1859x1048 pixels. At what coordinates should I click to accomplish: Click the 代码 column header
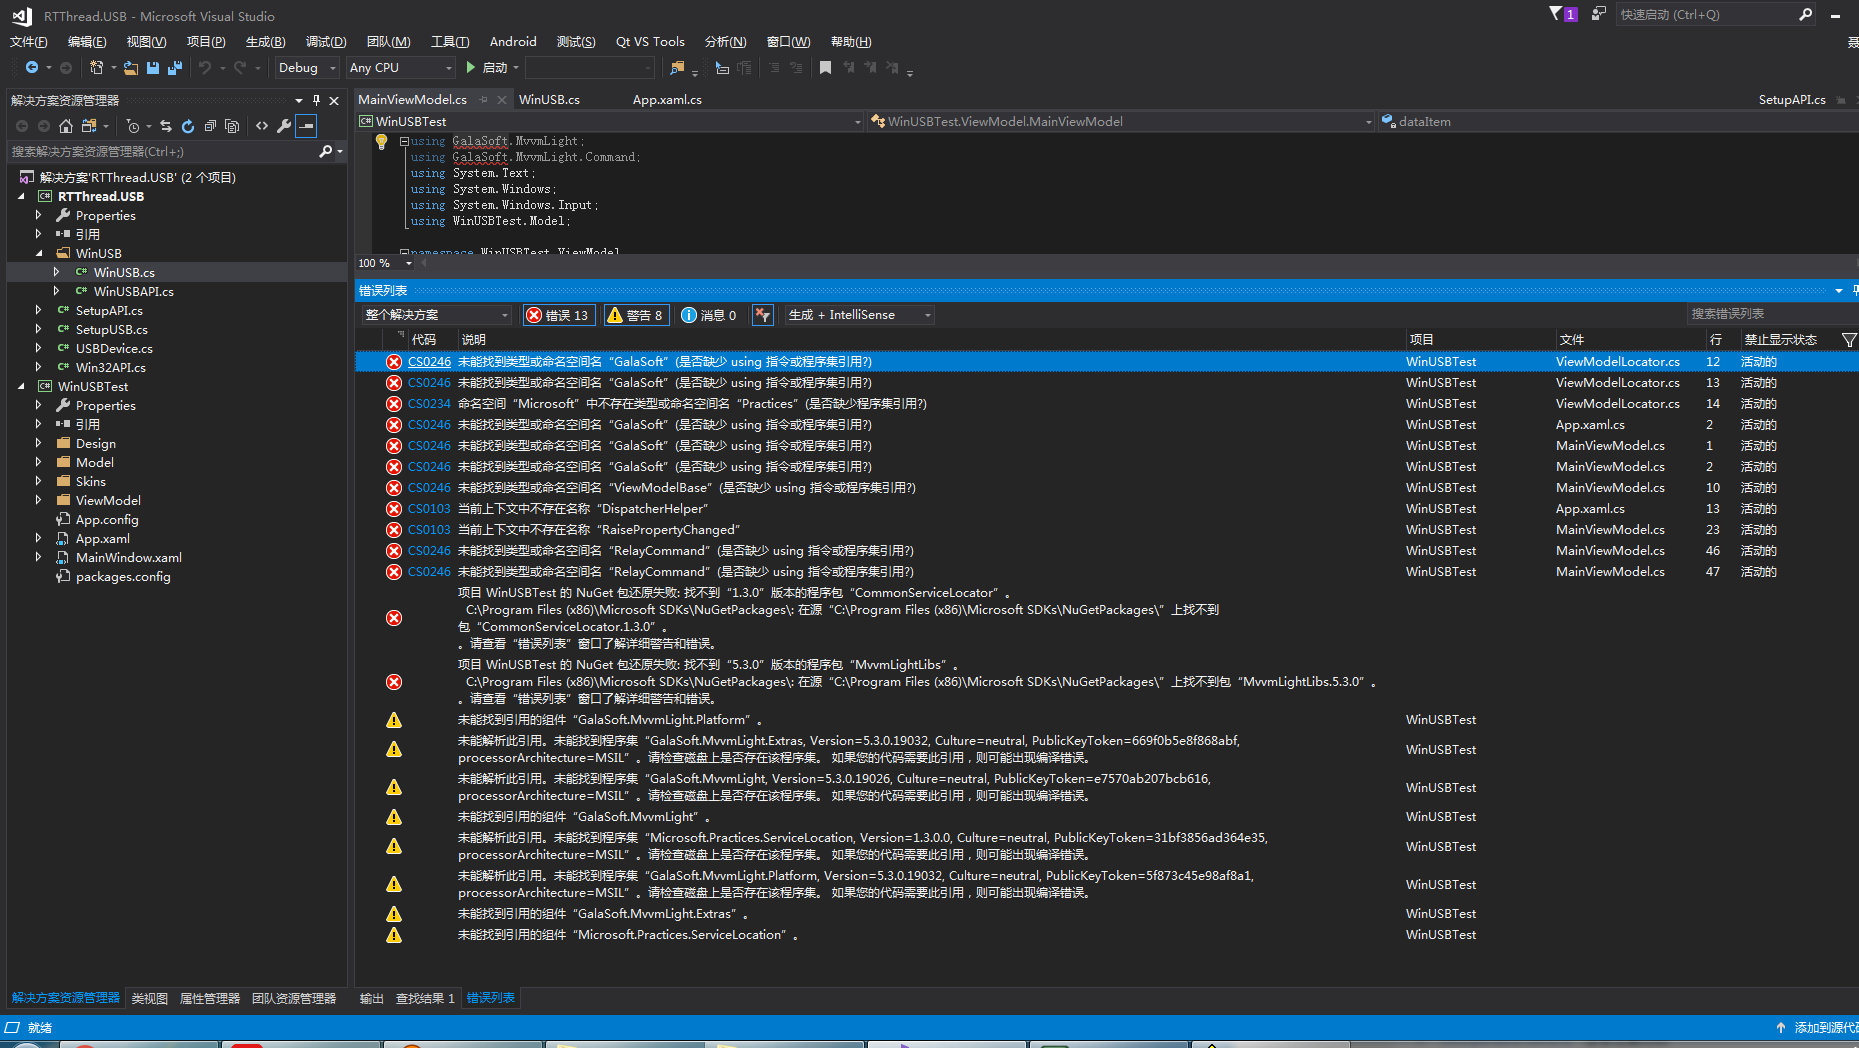coord(424,340)
